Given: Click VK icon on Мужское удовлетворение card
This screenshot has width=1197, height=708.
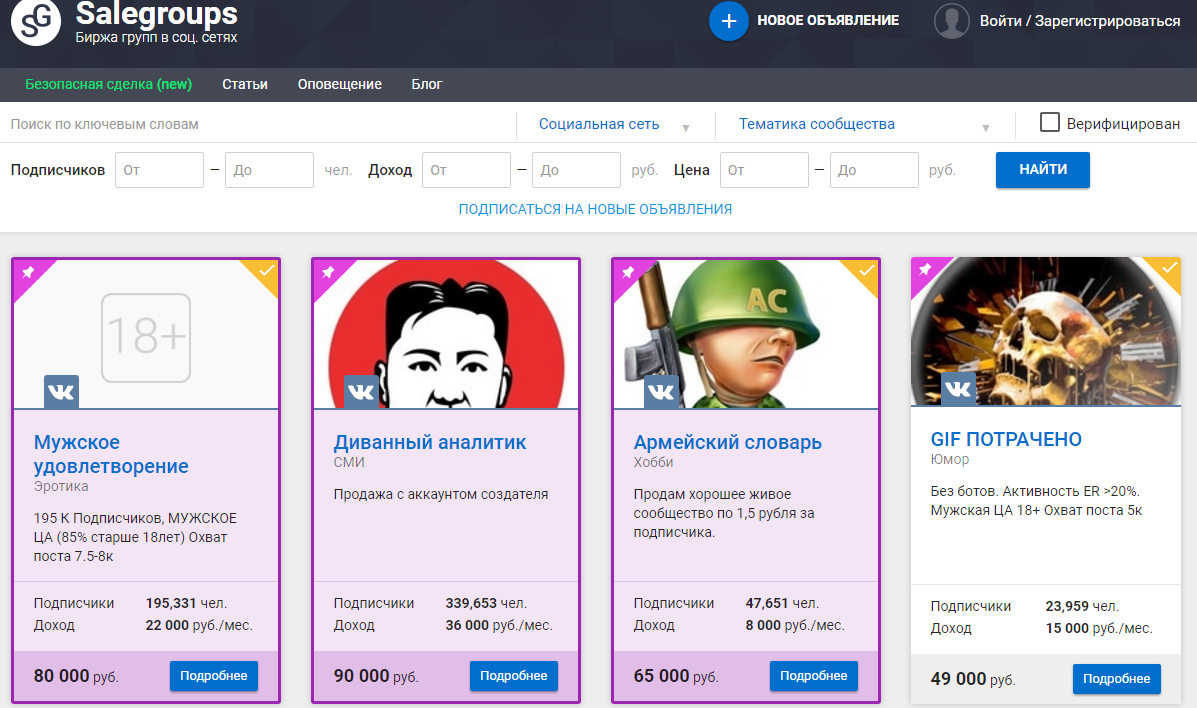Looking at the screenshot, I should coord(61,392).
